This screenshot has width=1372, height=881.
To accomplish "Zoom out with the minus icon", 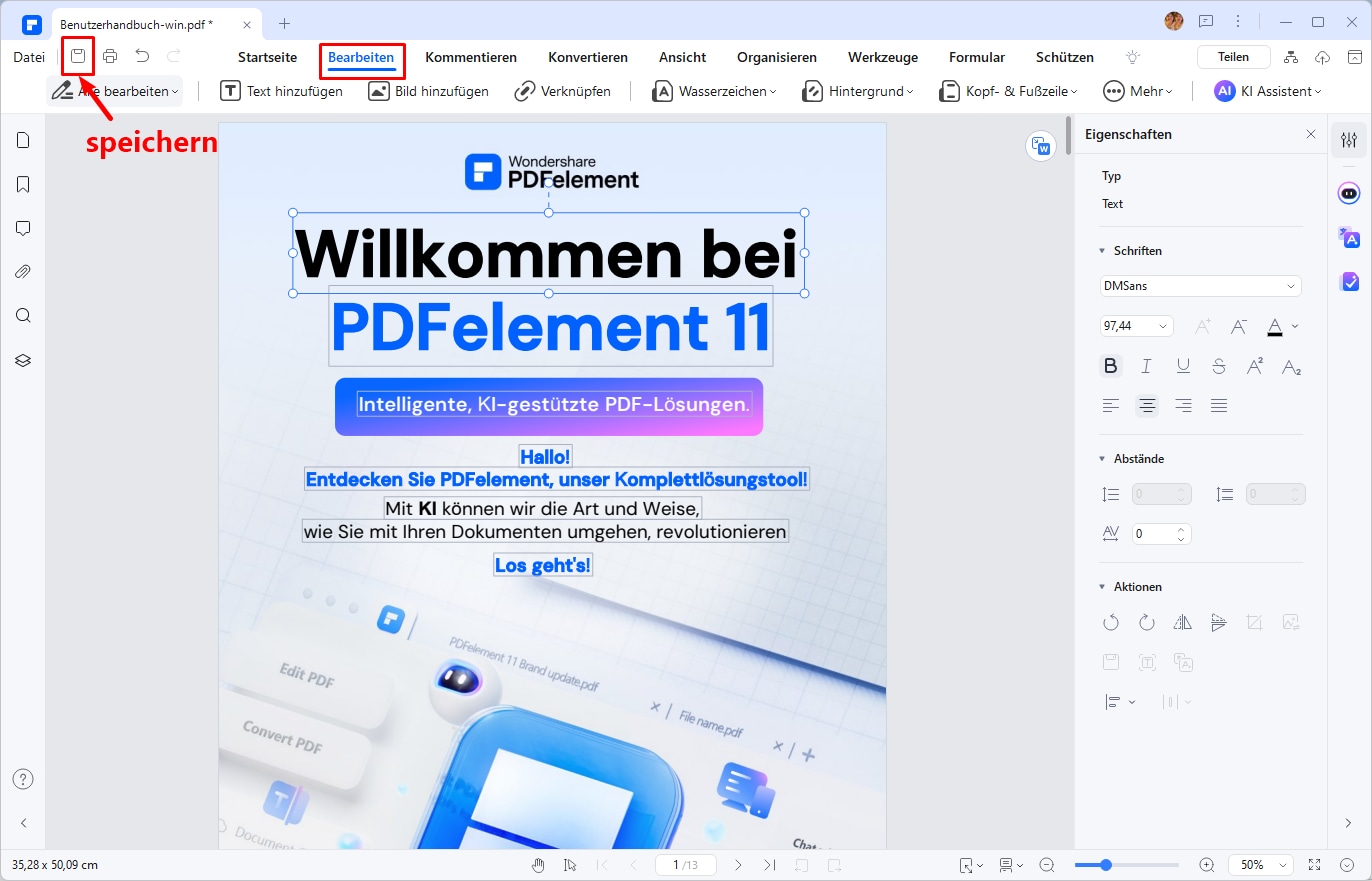I will coord(1046,865).
